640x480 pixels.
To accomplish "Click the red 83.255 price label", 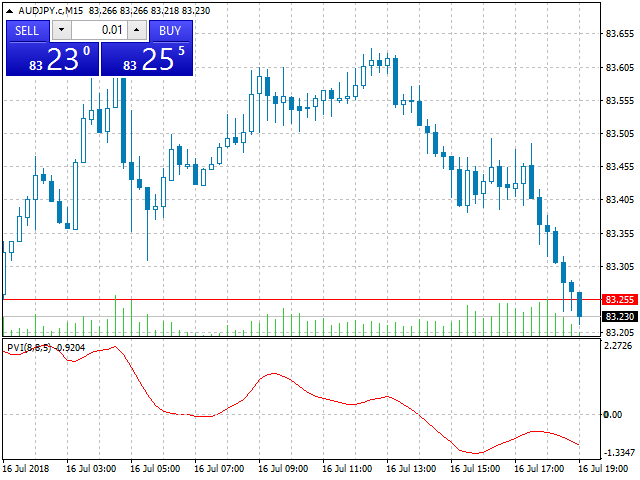I will tap(620, 300).
